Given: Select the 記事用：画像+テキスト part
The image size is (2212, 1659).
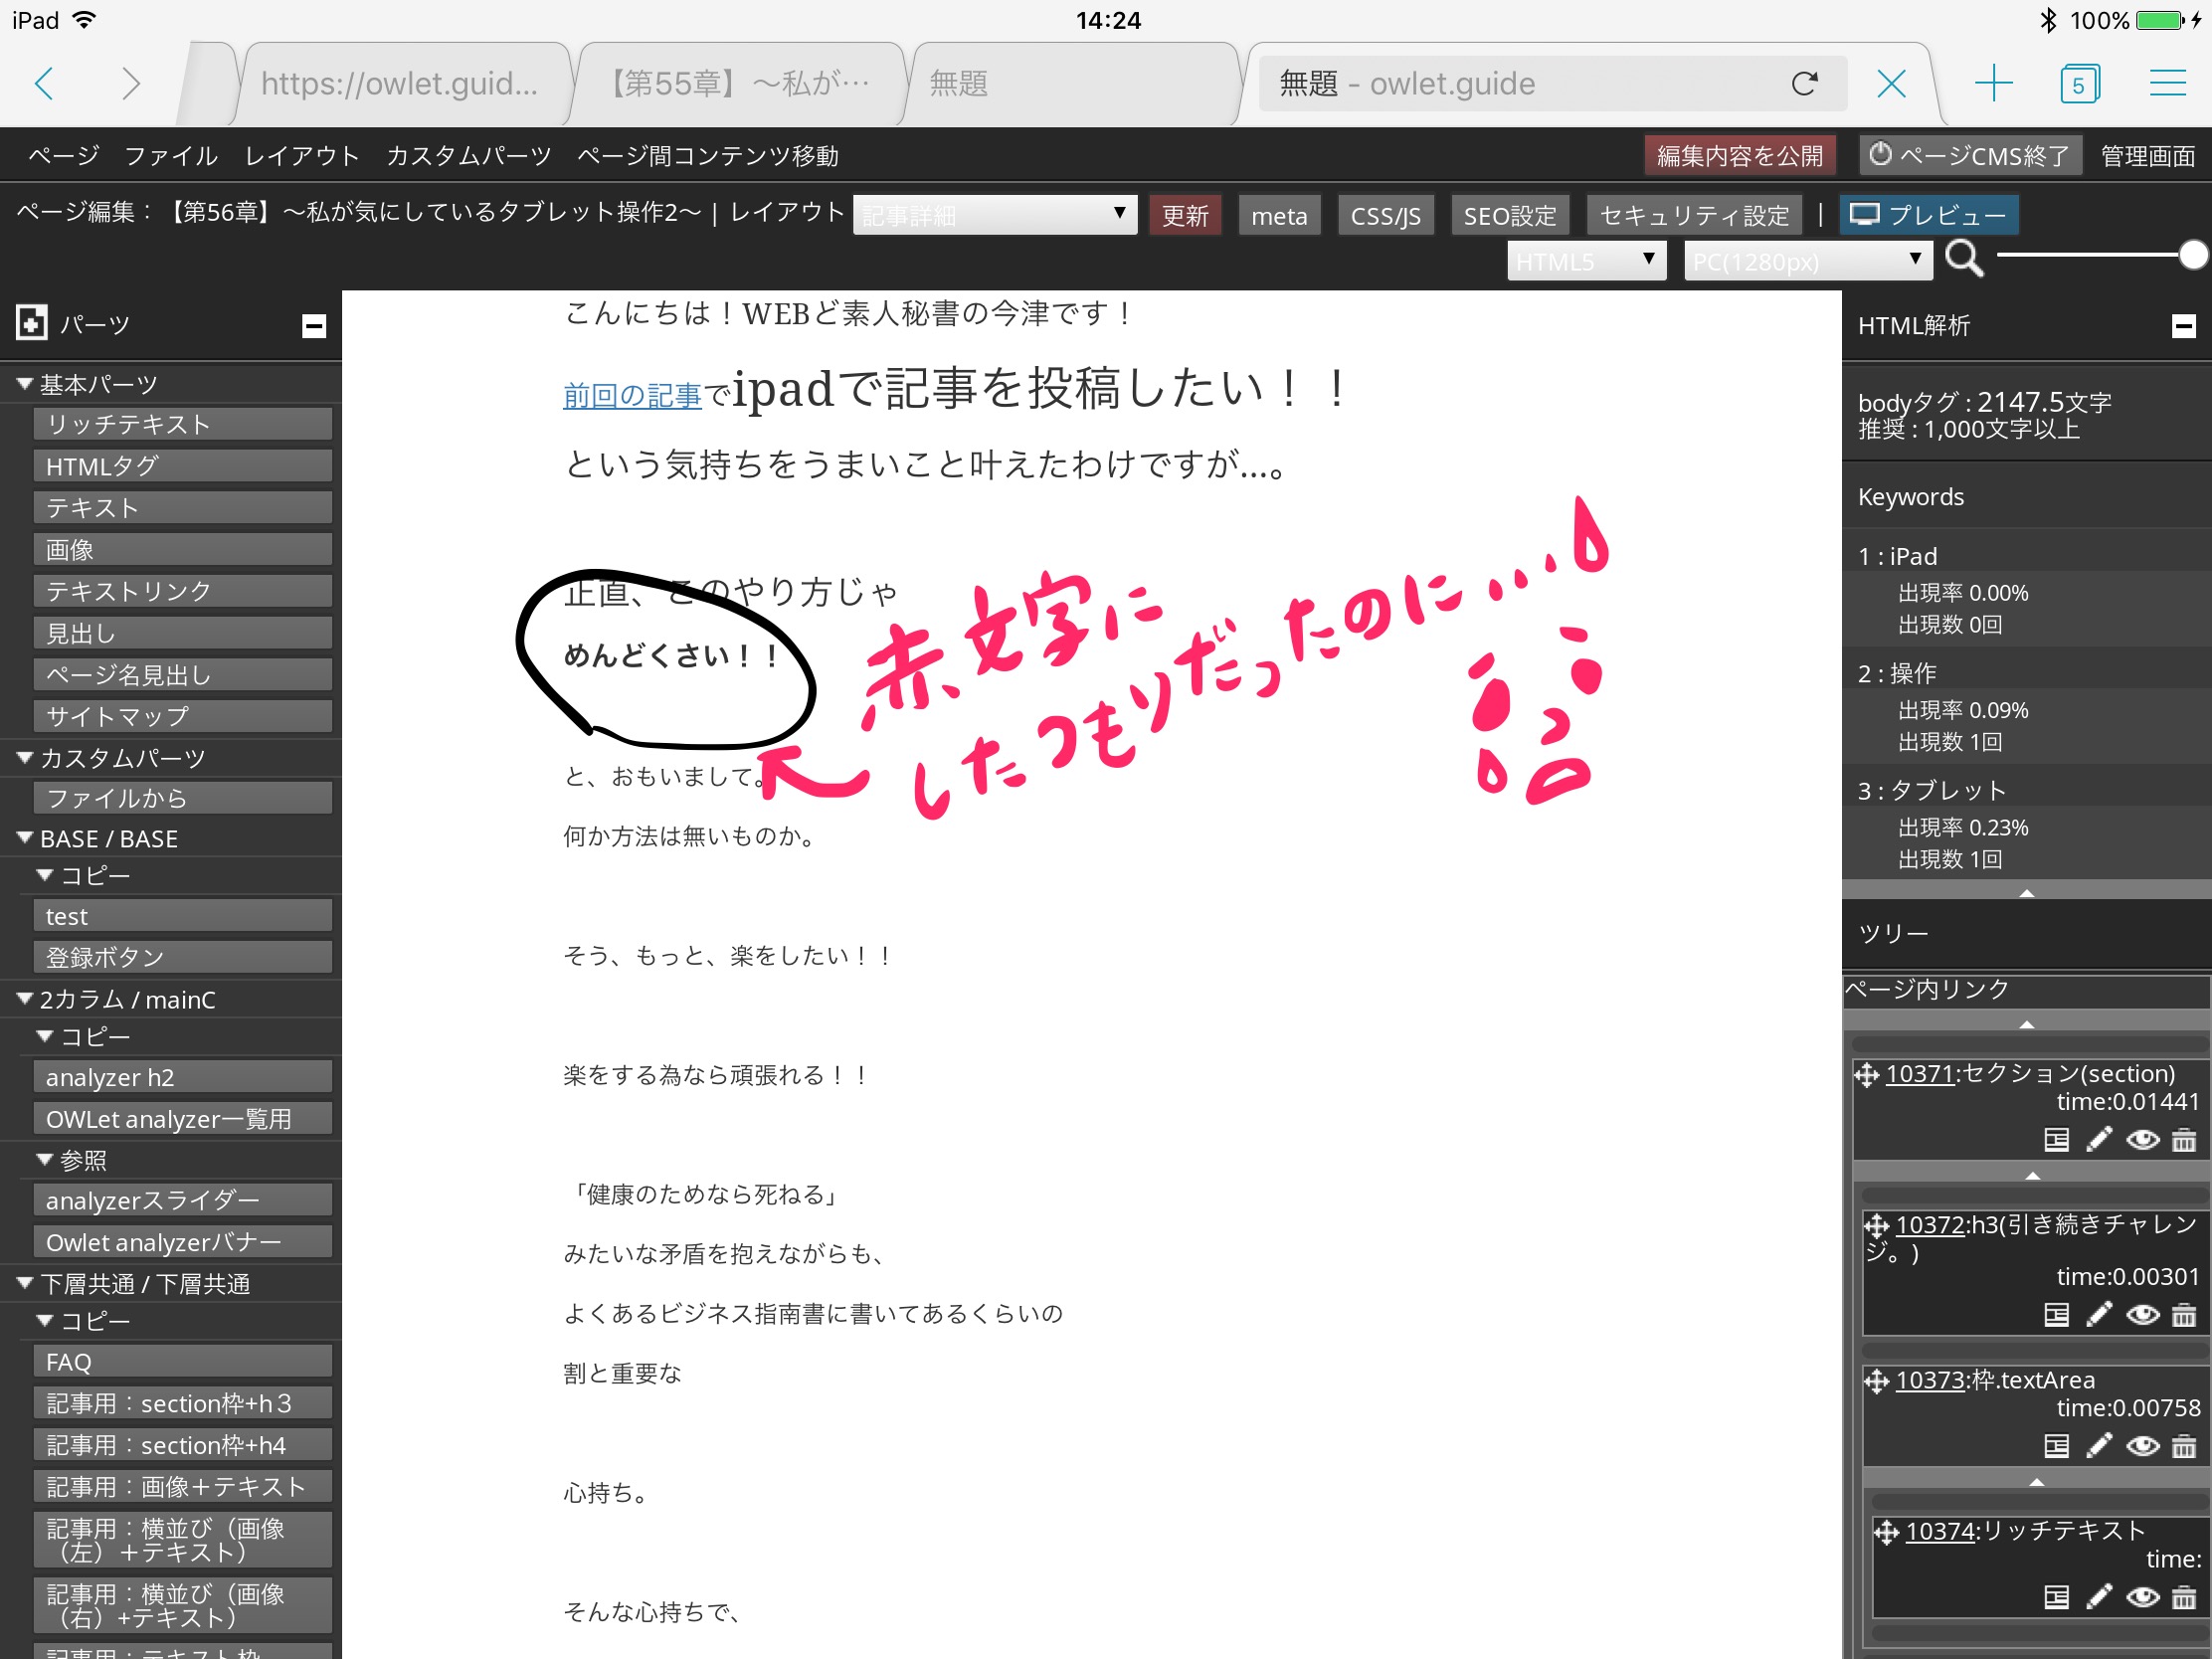Looking at the screenshot, I should 183,1486.
